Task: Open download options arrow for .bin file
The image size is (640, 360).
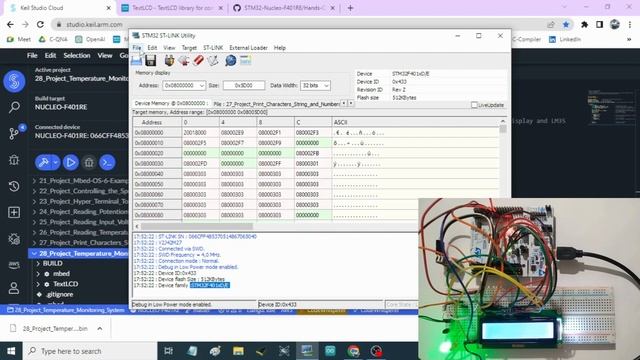Action: point(100,329)
